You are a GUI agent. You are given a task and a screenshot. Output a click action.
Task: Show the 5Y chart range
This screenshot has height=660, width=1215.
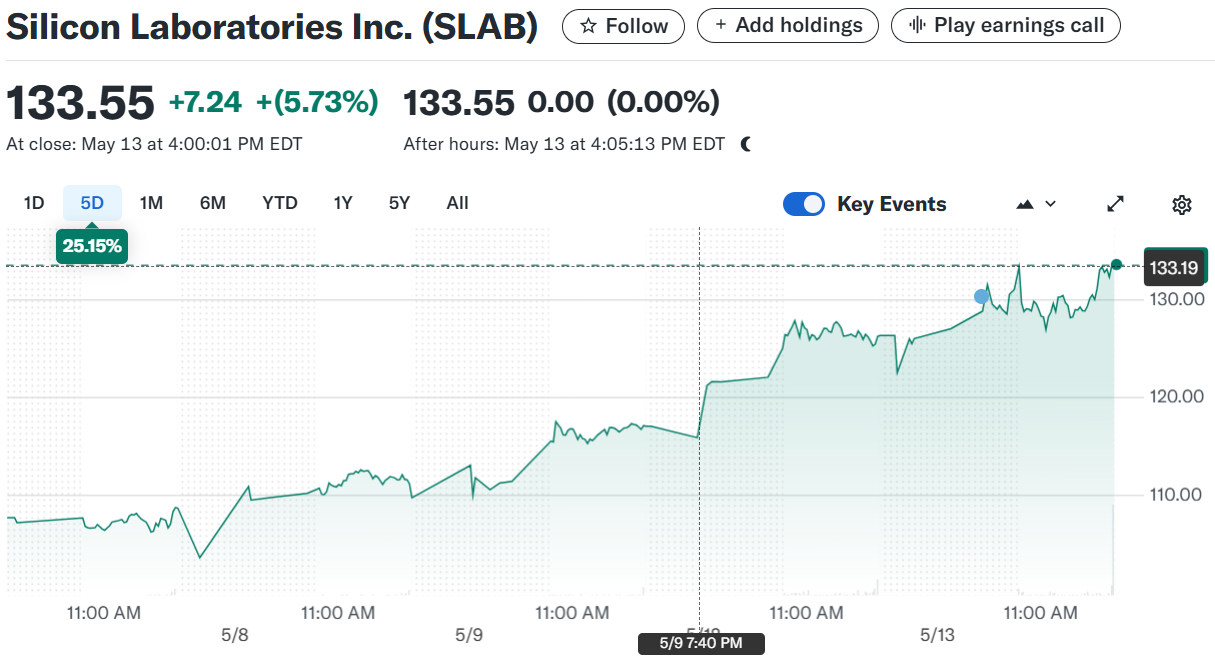tap(399, 203)
